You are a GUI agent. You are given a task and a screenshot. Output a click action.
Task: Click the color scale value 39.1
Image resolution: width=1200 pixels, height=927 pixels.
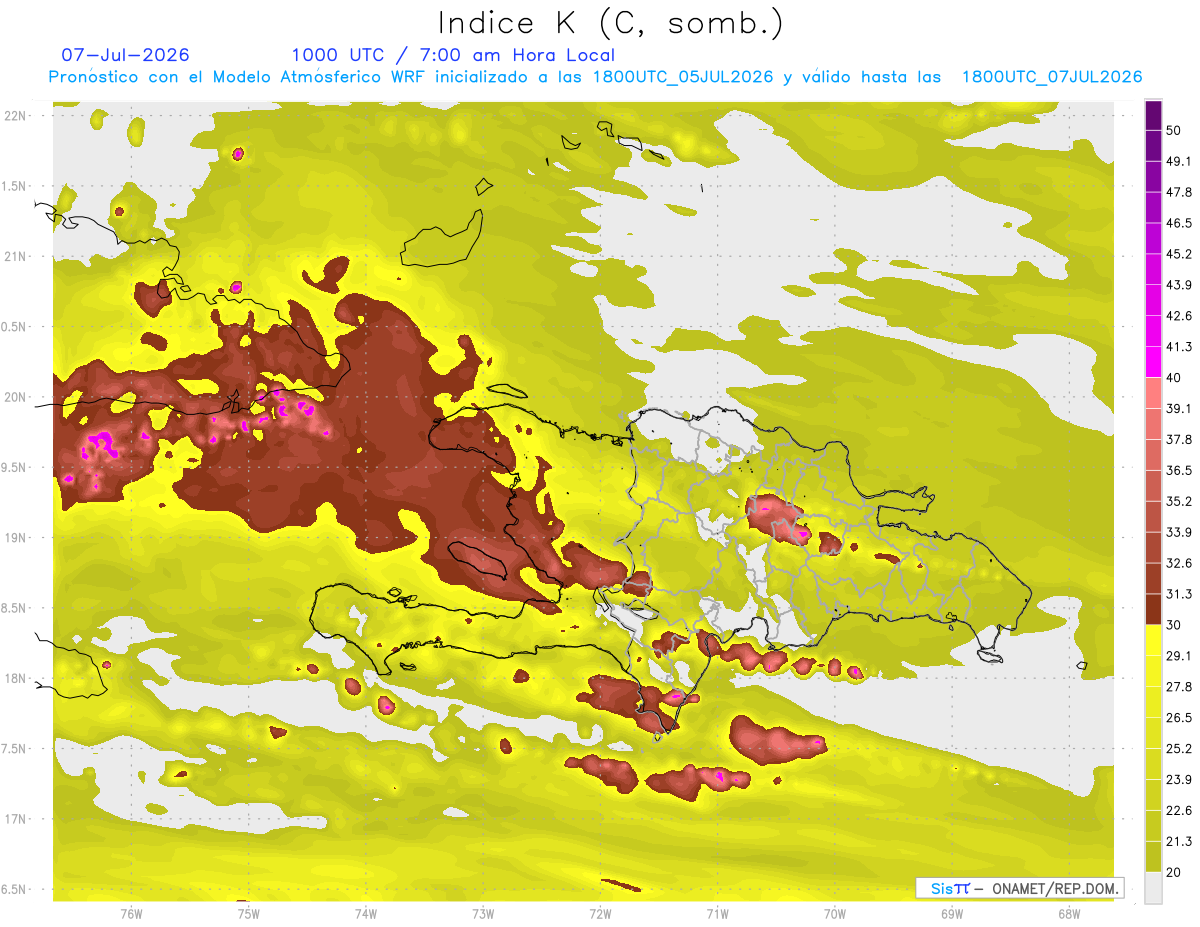1179,408
